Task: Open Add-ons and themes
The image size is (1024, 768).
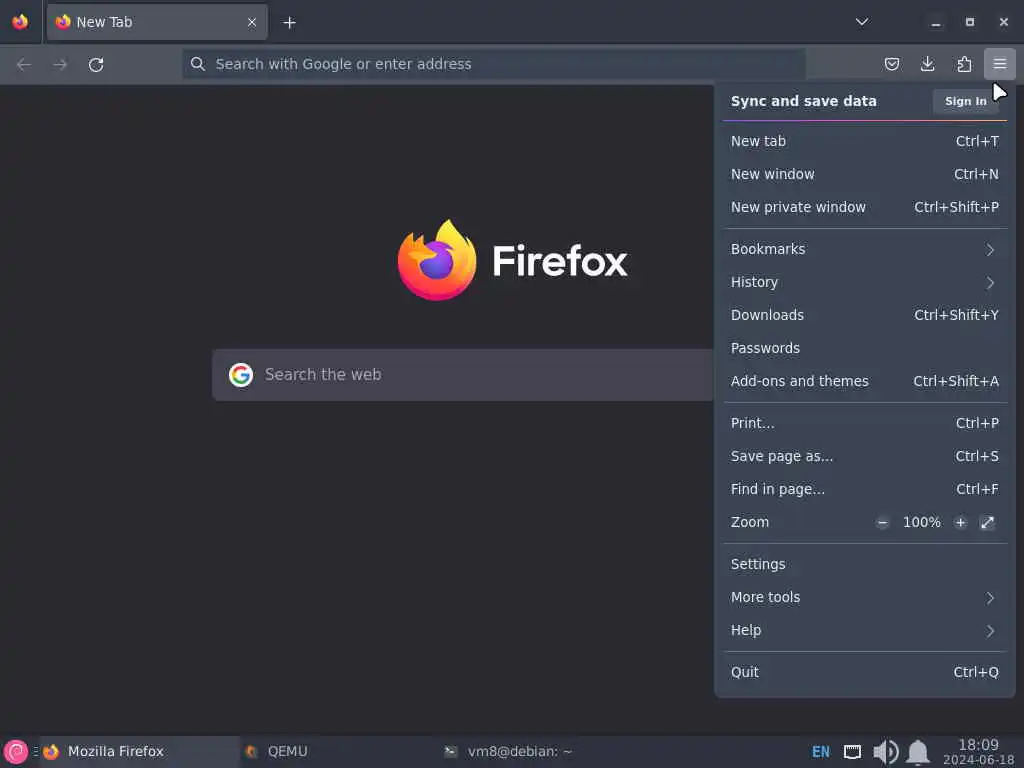Action: (865, 381)
